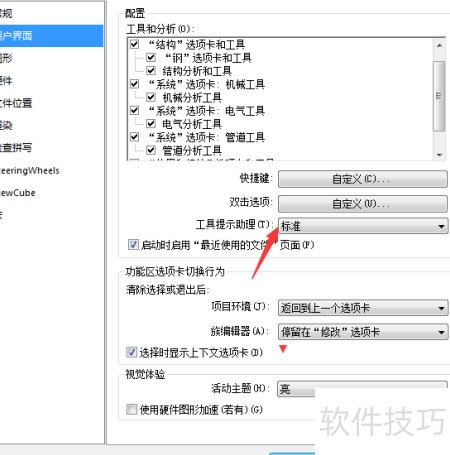Uncheck 选择时显示上下文选项卡 option

(x=131, y=352)
